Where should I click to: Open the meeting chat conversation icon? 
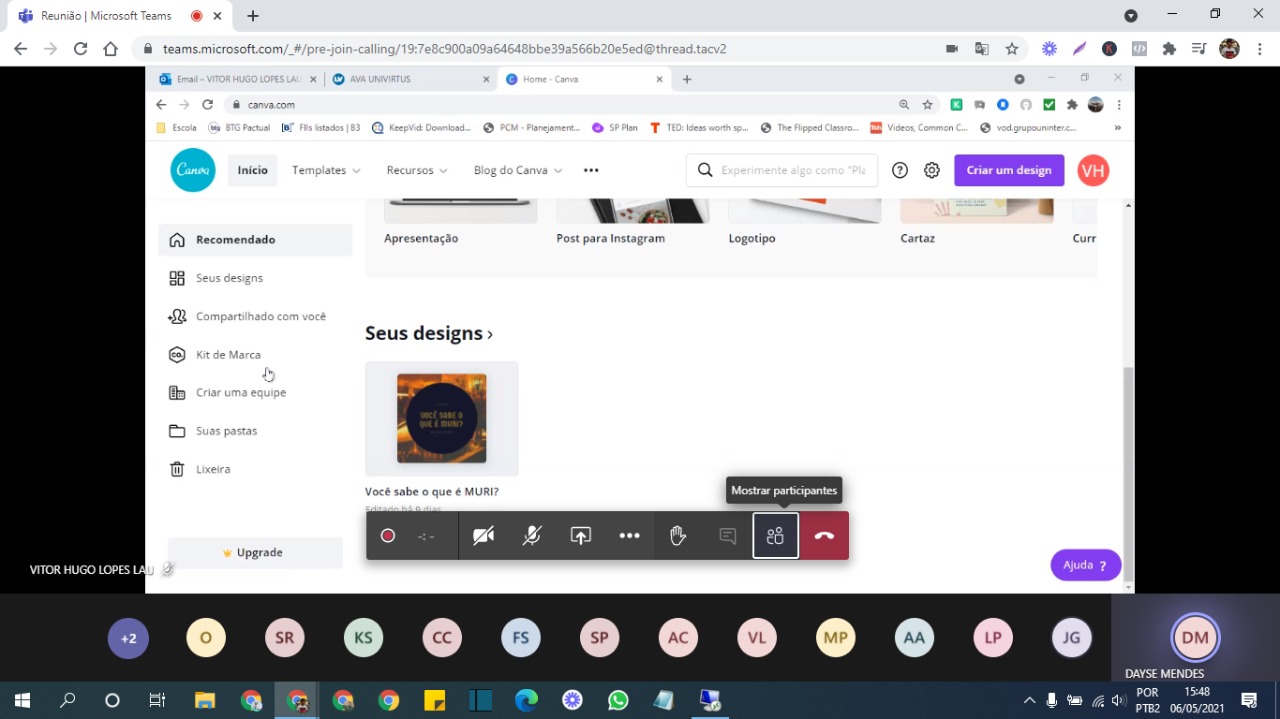coord(727,536)
